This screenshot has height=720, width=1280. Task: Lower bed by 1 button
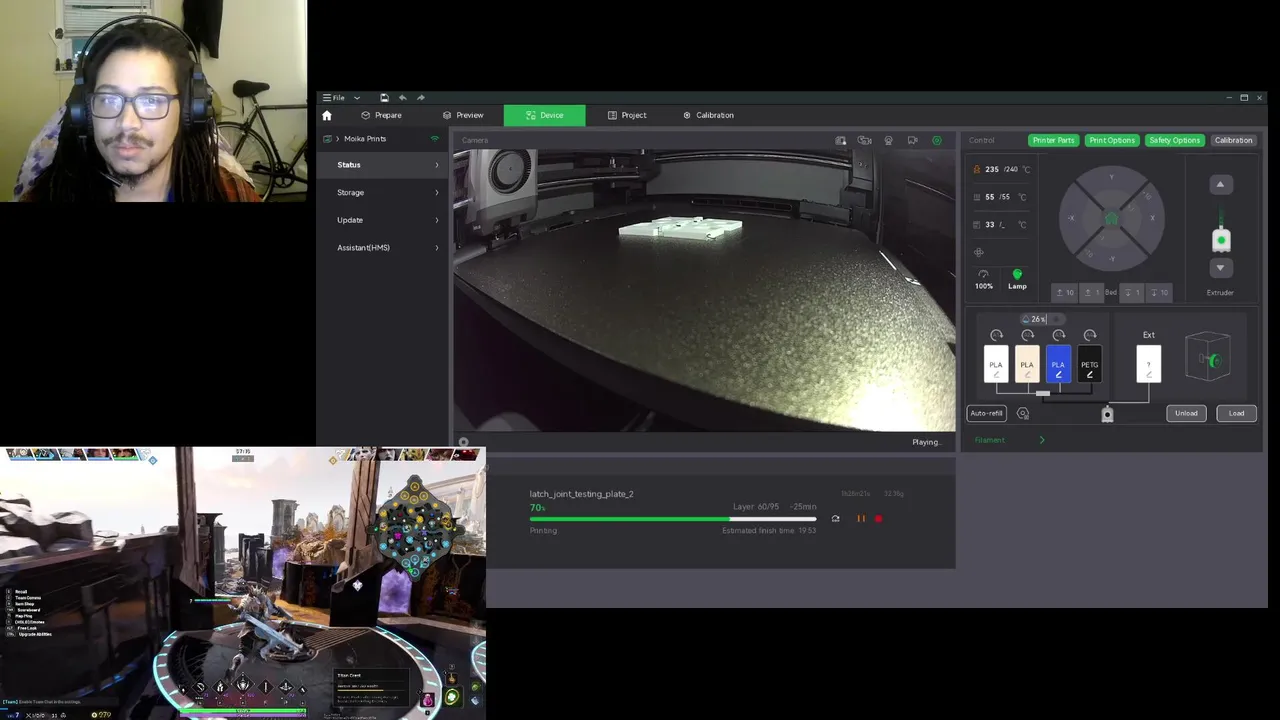click(x=1132, y=292)
